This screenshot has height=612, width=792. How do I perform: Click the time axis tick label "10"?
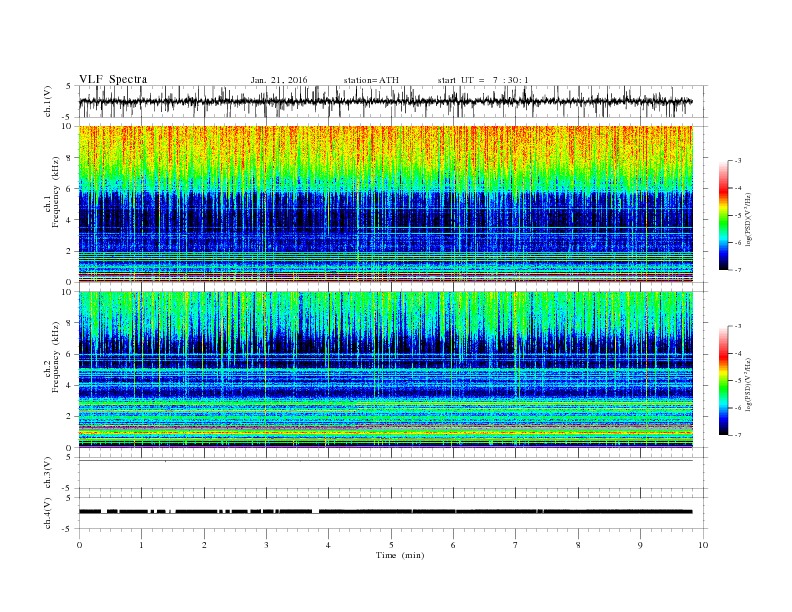point(703,545)
